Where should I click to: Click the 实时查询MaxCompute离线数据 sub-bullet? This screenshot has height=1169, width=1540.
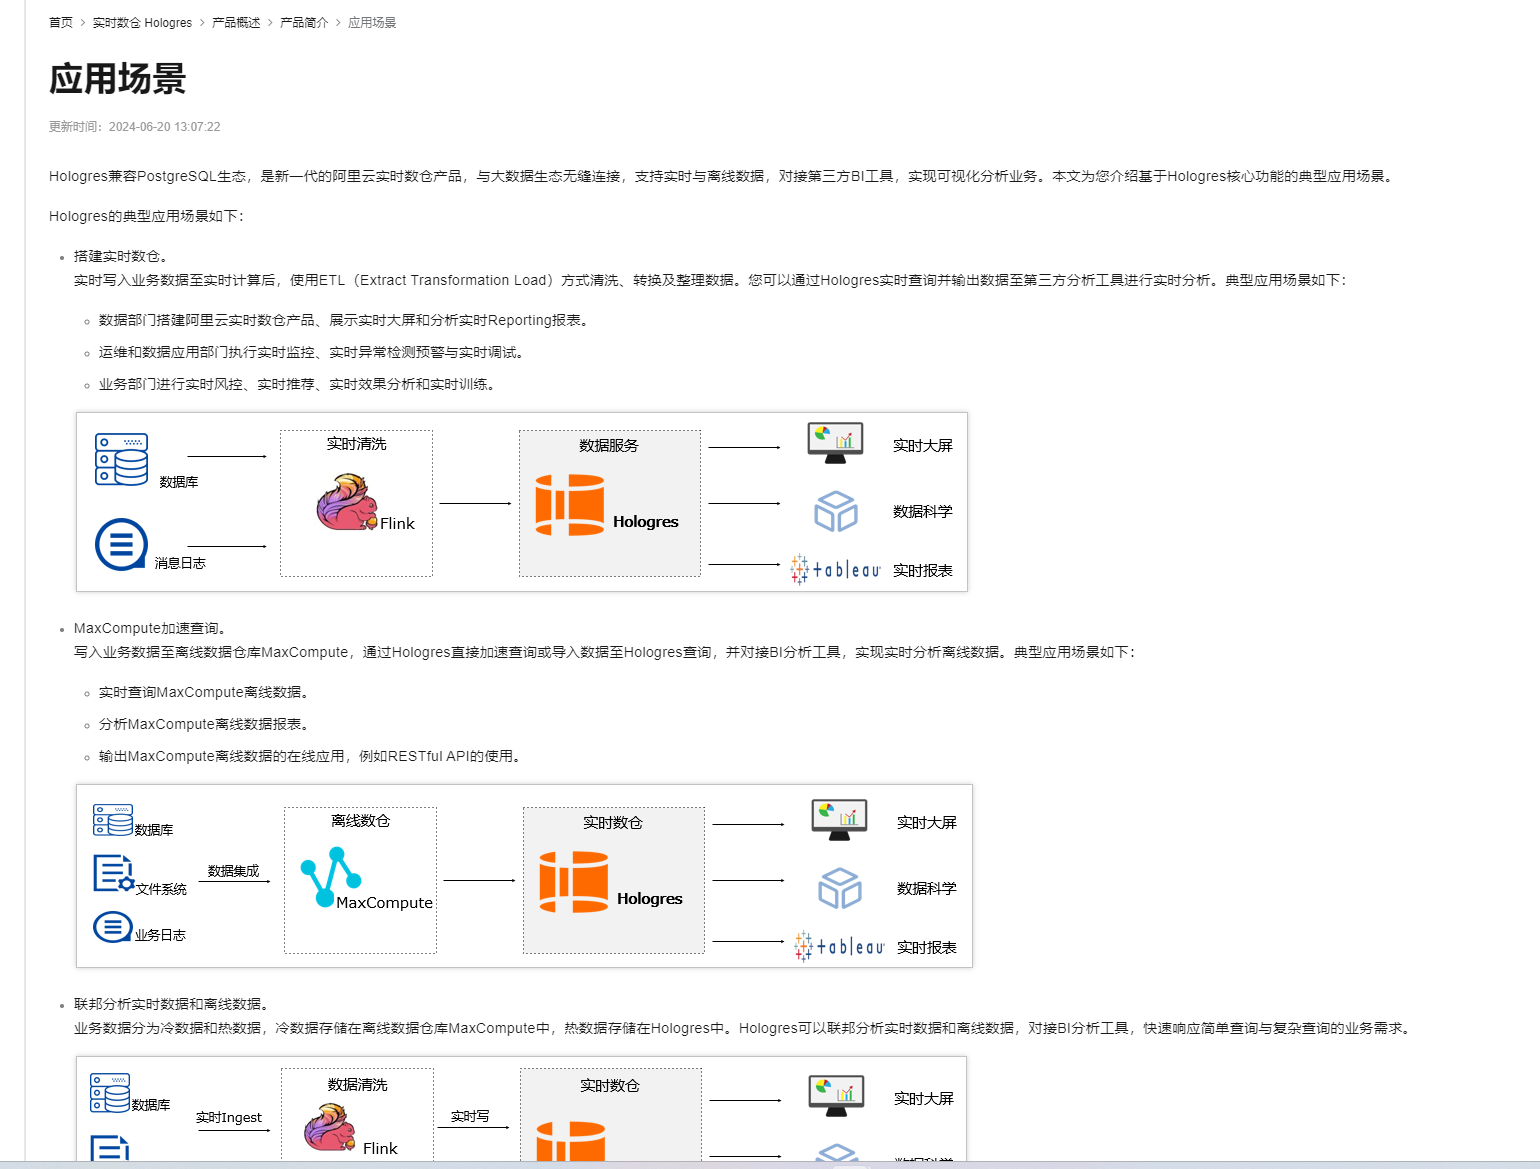pos(205,692)
